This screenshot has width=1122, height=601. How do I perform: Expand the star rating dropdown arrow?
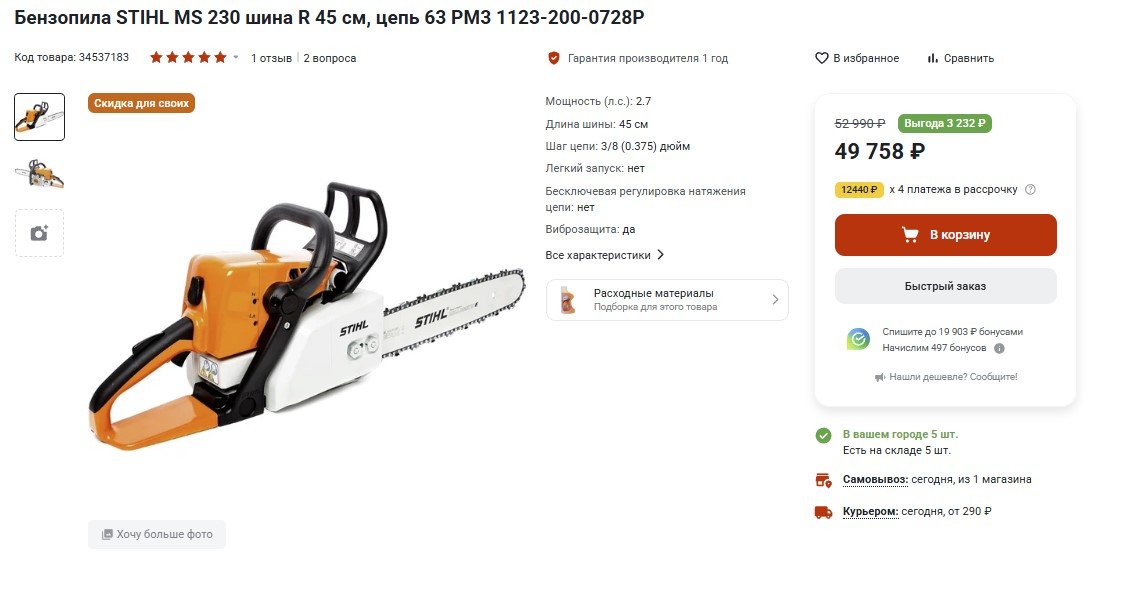click(x=235, y=57)
